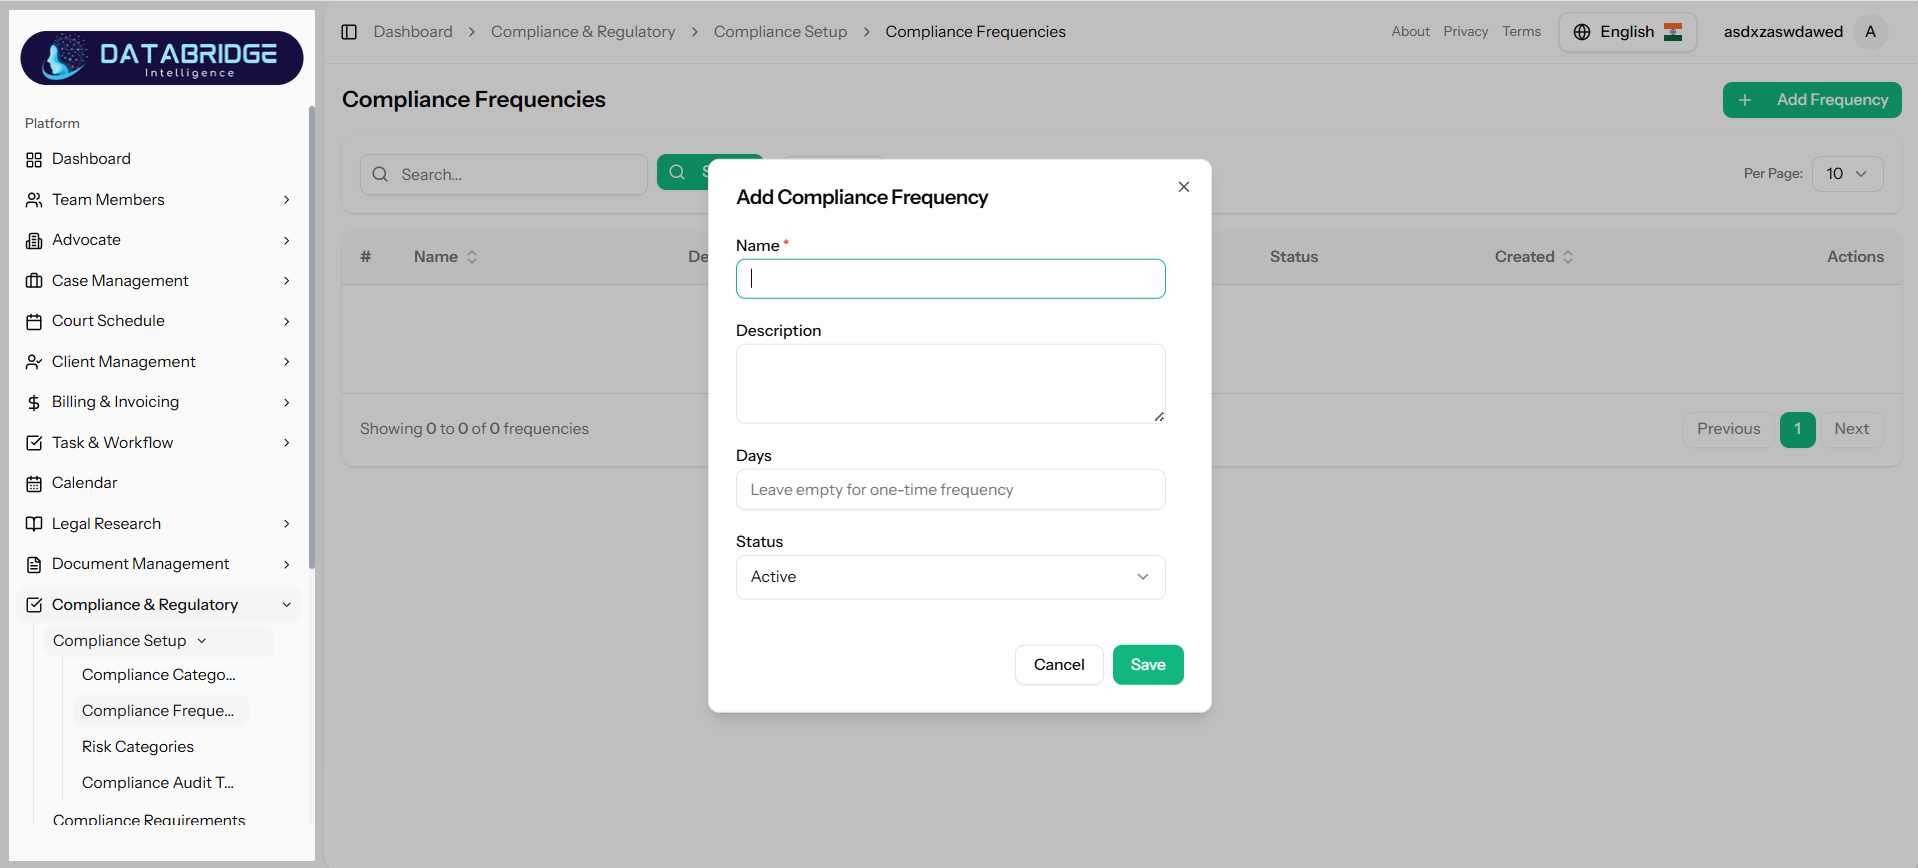This screenshot has width=1918, height=868.
Task: Sort by Name column arrows
Action: point(472,257)
